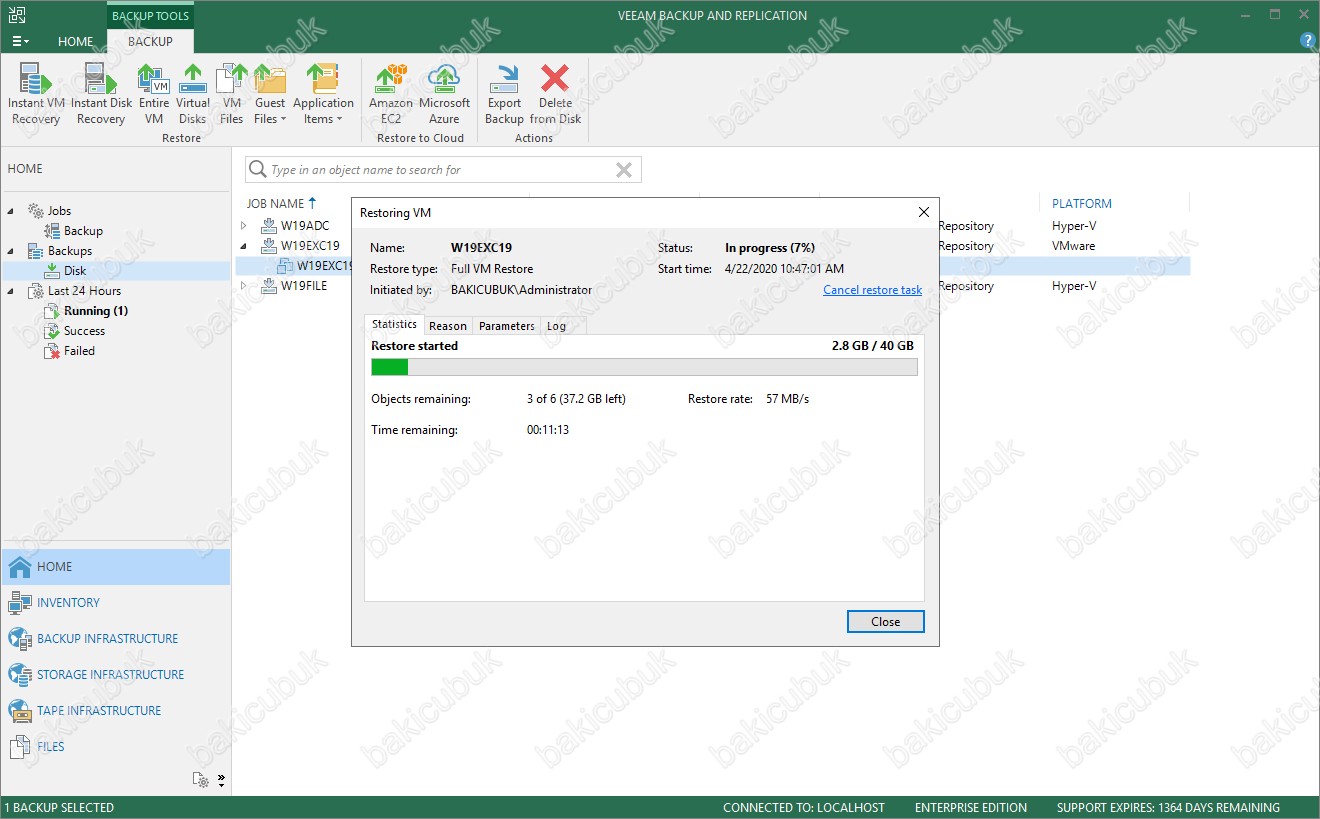Collapse Last 24 Hours tree node
The width and height of the screenshot is (1320, 819).
coord(11,291)
